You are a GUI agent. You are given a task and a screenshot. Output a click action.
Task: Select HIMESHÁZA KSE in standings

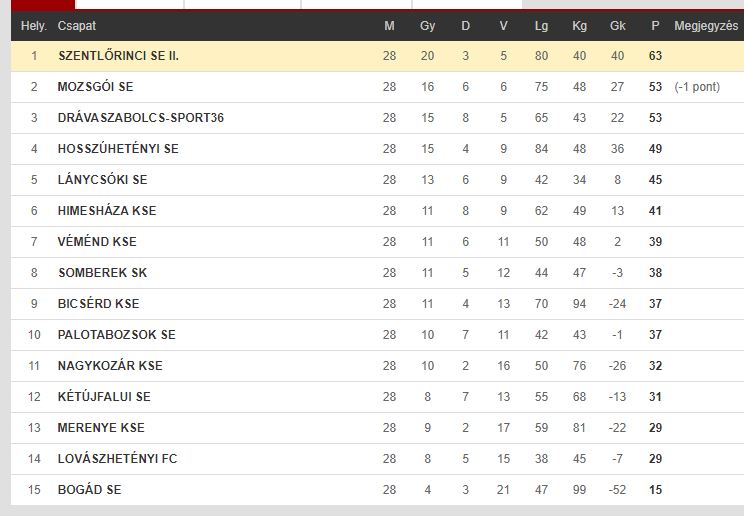[x=107, y=211]
